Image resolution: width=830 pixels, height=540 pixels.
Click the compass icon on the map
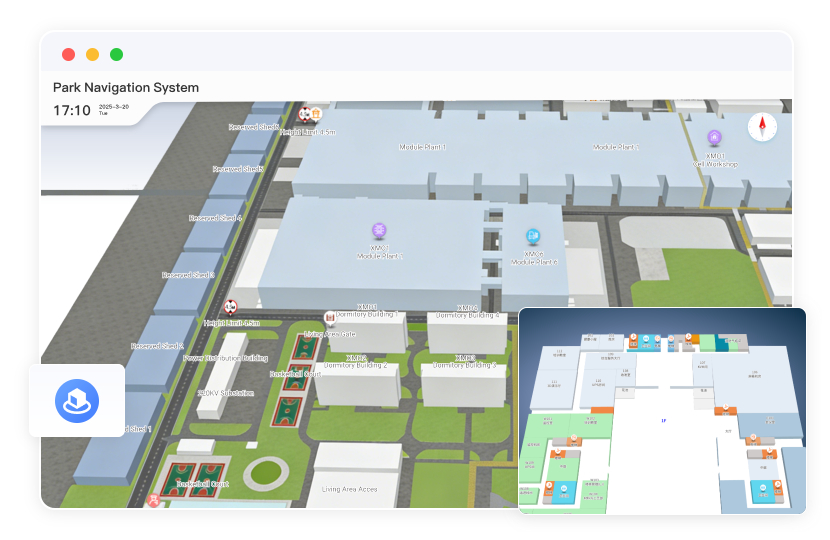[762, 127]
